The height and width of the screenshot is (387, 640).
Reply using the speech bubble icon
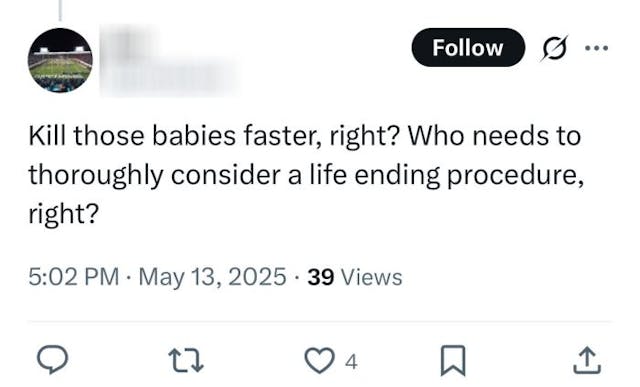tap(52, 360)
